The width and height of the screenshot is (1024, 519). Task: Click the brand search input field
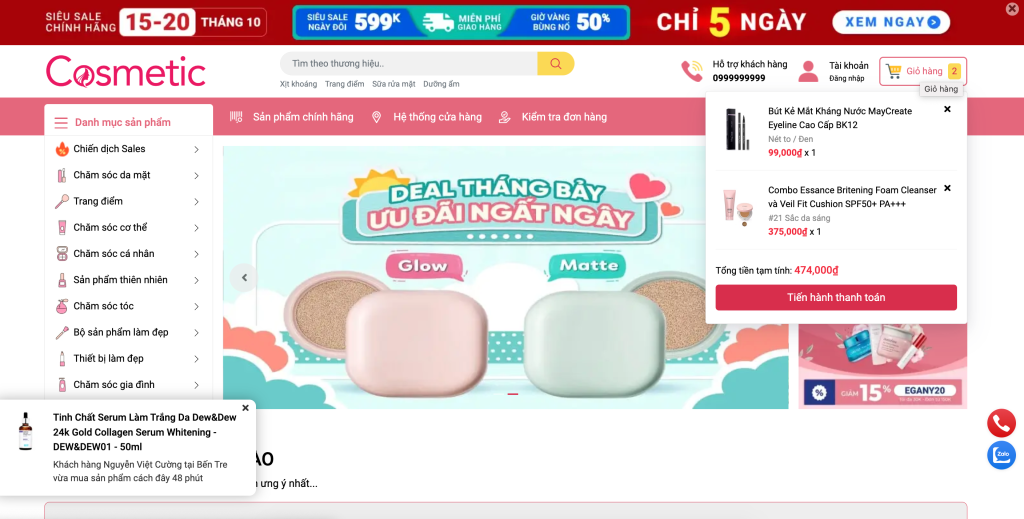click(x=409, y=63)
